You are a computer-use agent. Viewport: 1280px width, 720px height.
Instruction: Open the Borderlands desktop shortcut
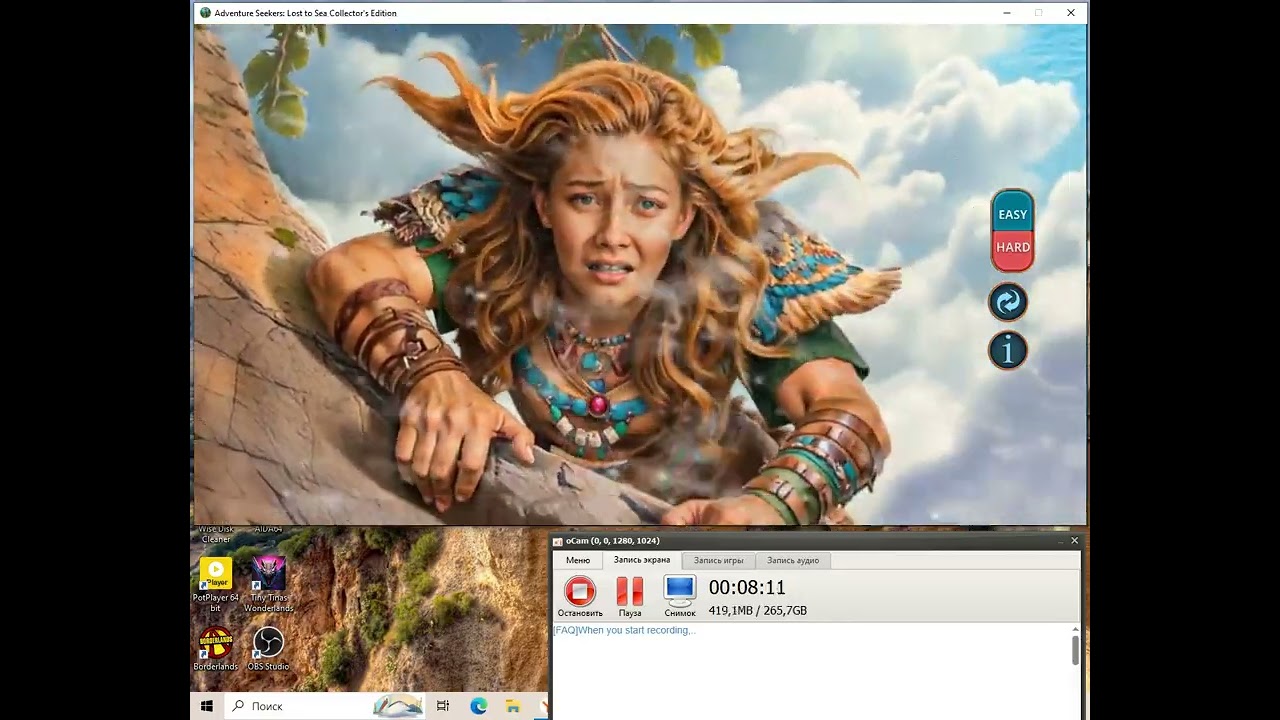[216, 649]
